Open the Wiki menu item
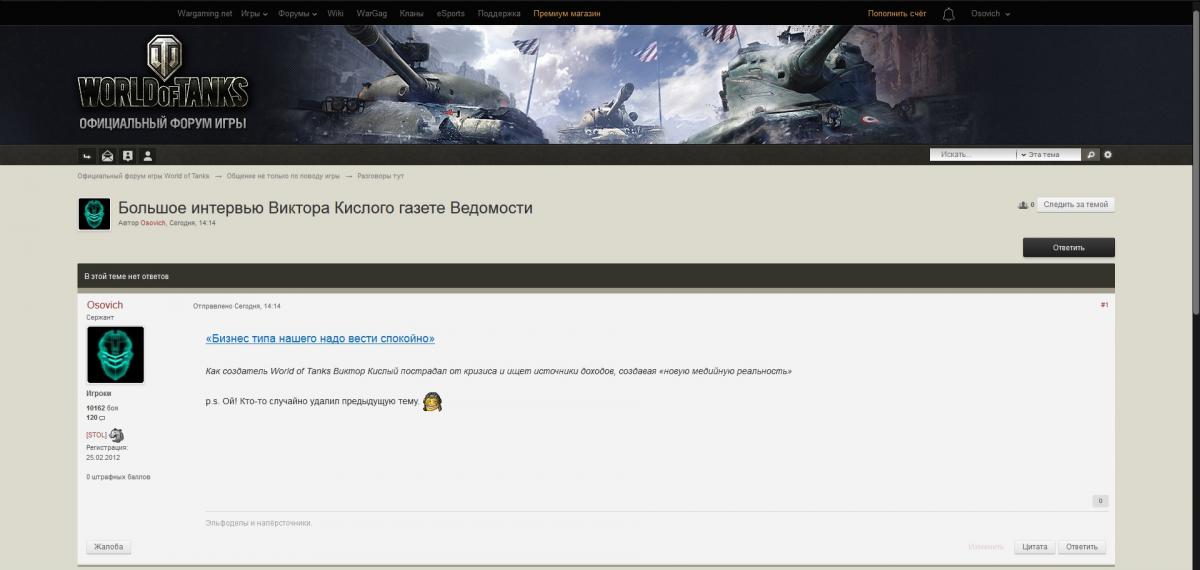This screenshot has width=1200, height=570. 335,14
